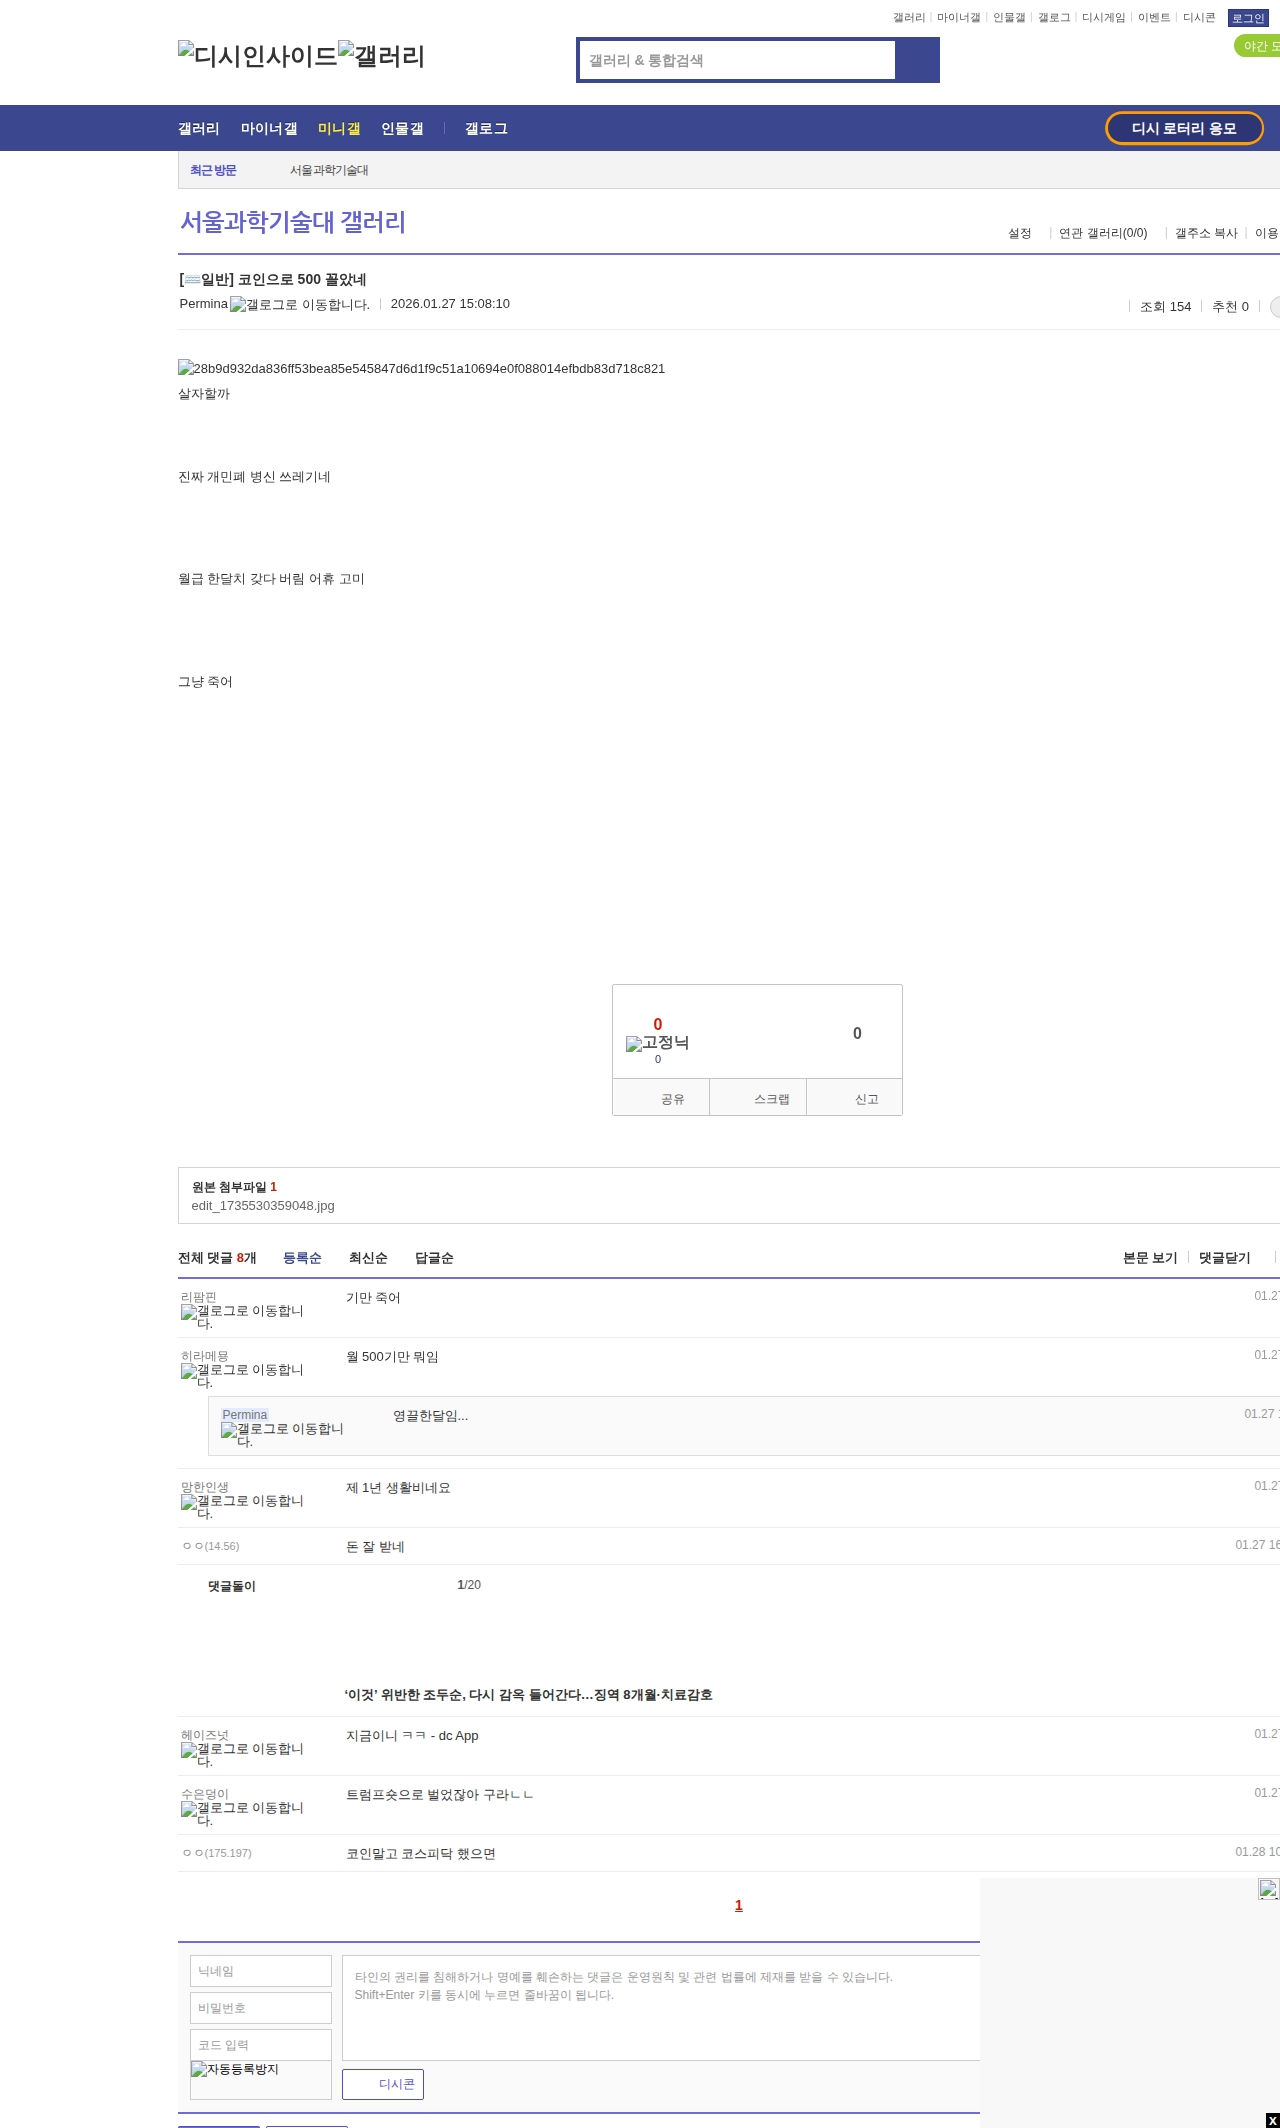This screenshot has height=2128, width=1280.
Task: Toggle the 야간 모드 night mode switch
Action: coord(1258,46)
